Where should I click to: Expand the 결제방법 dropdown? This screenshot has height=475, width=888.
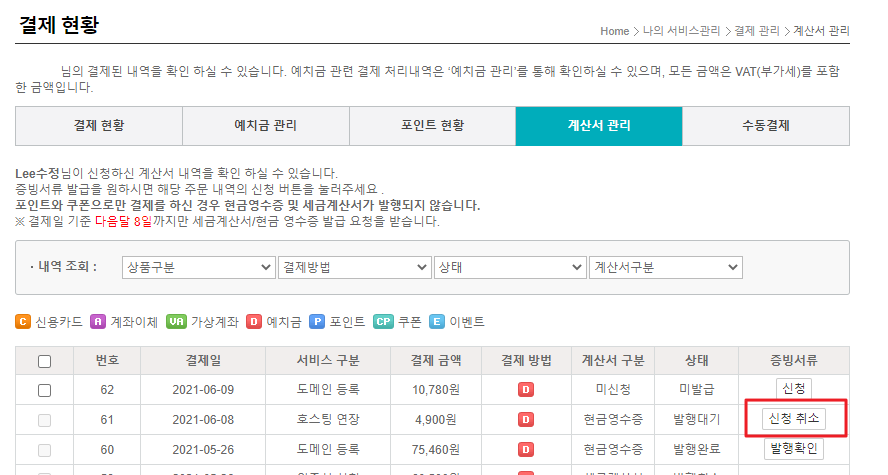(x=354, y=267)
